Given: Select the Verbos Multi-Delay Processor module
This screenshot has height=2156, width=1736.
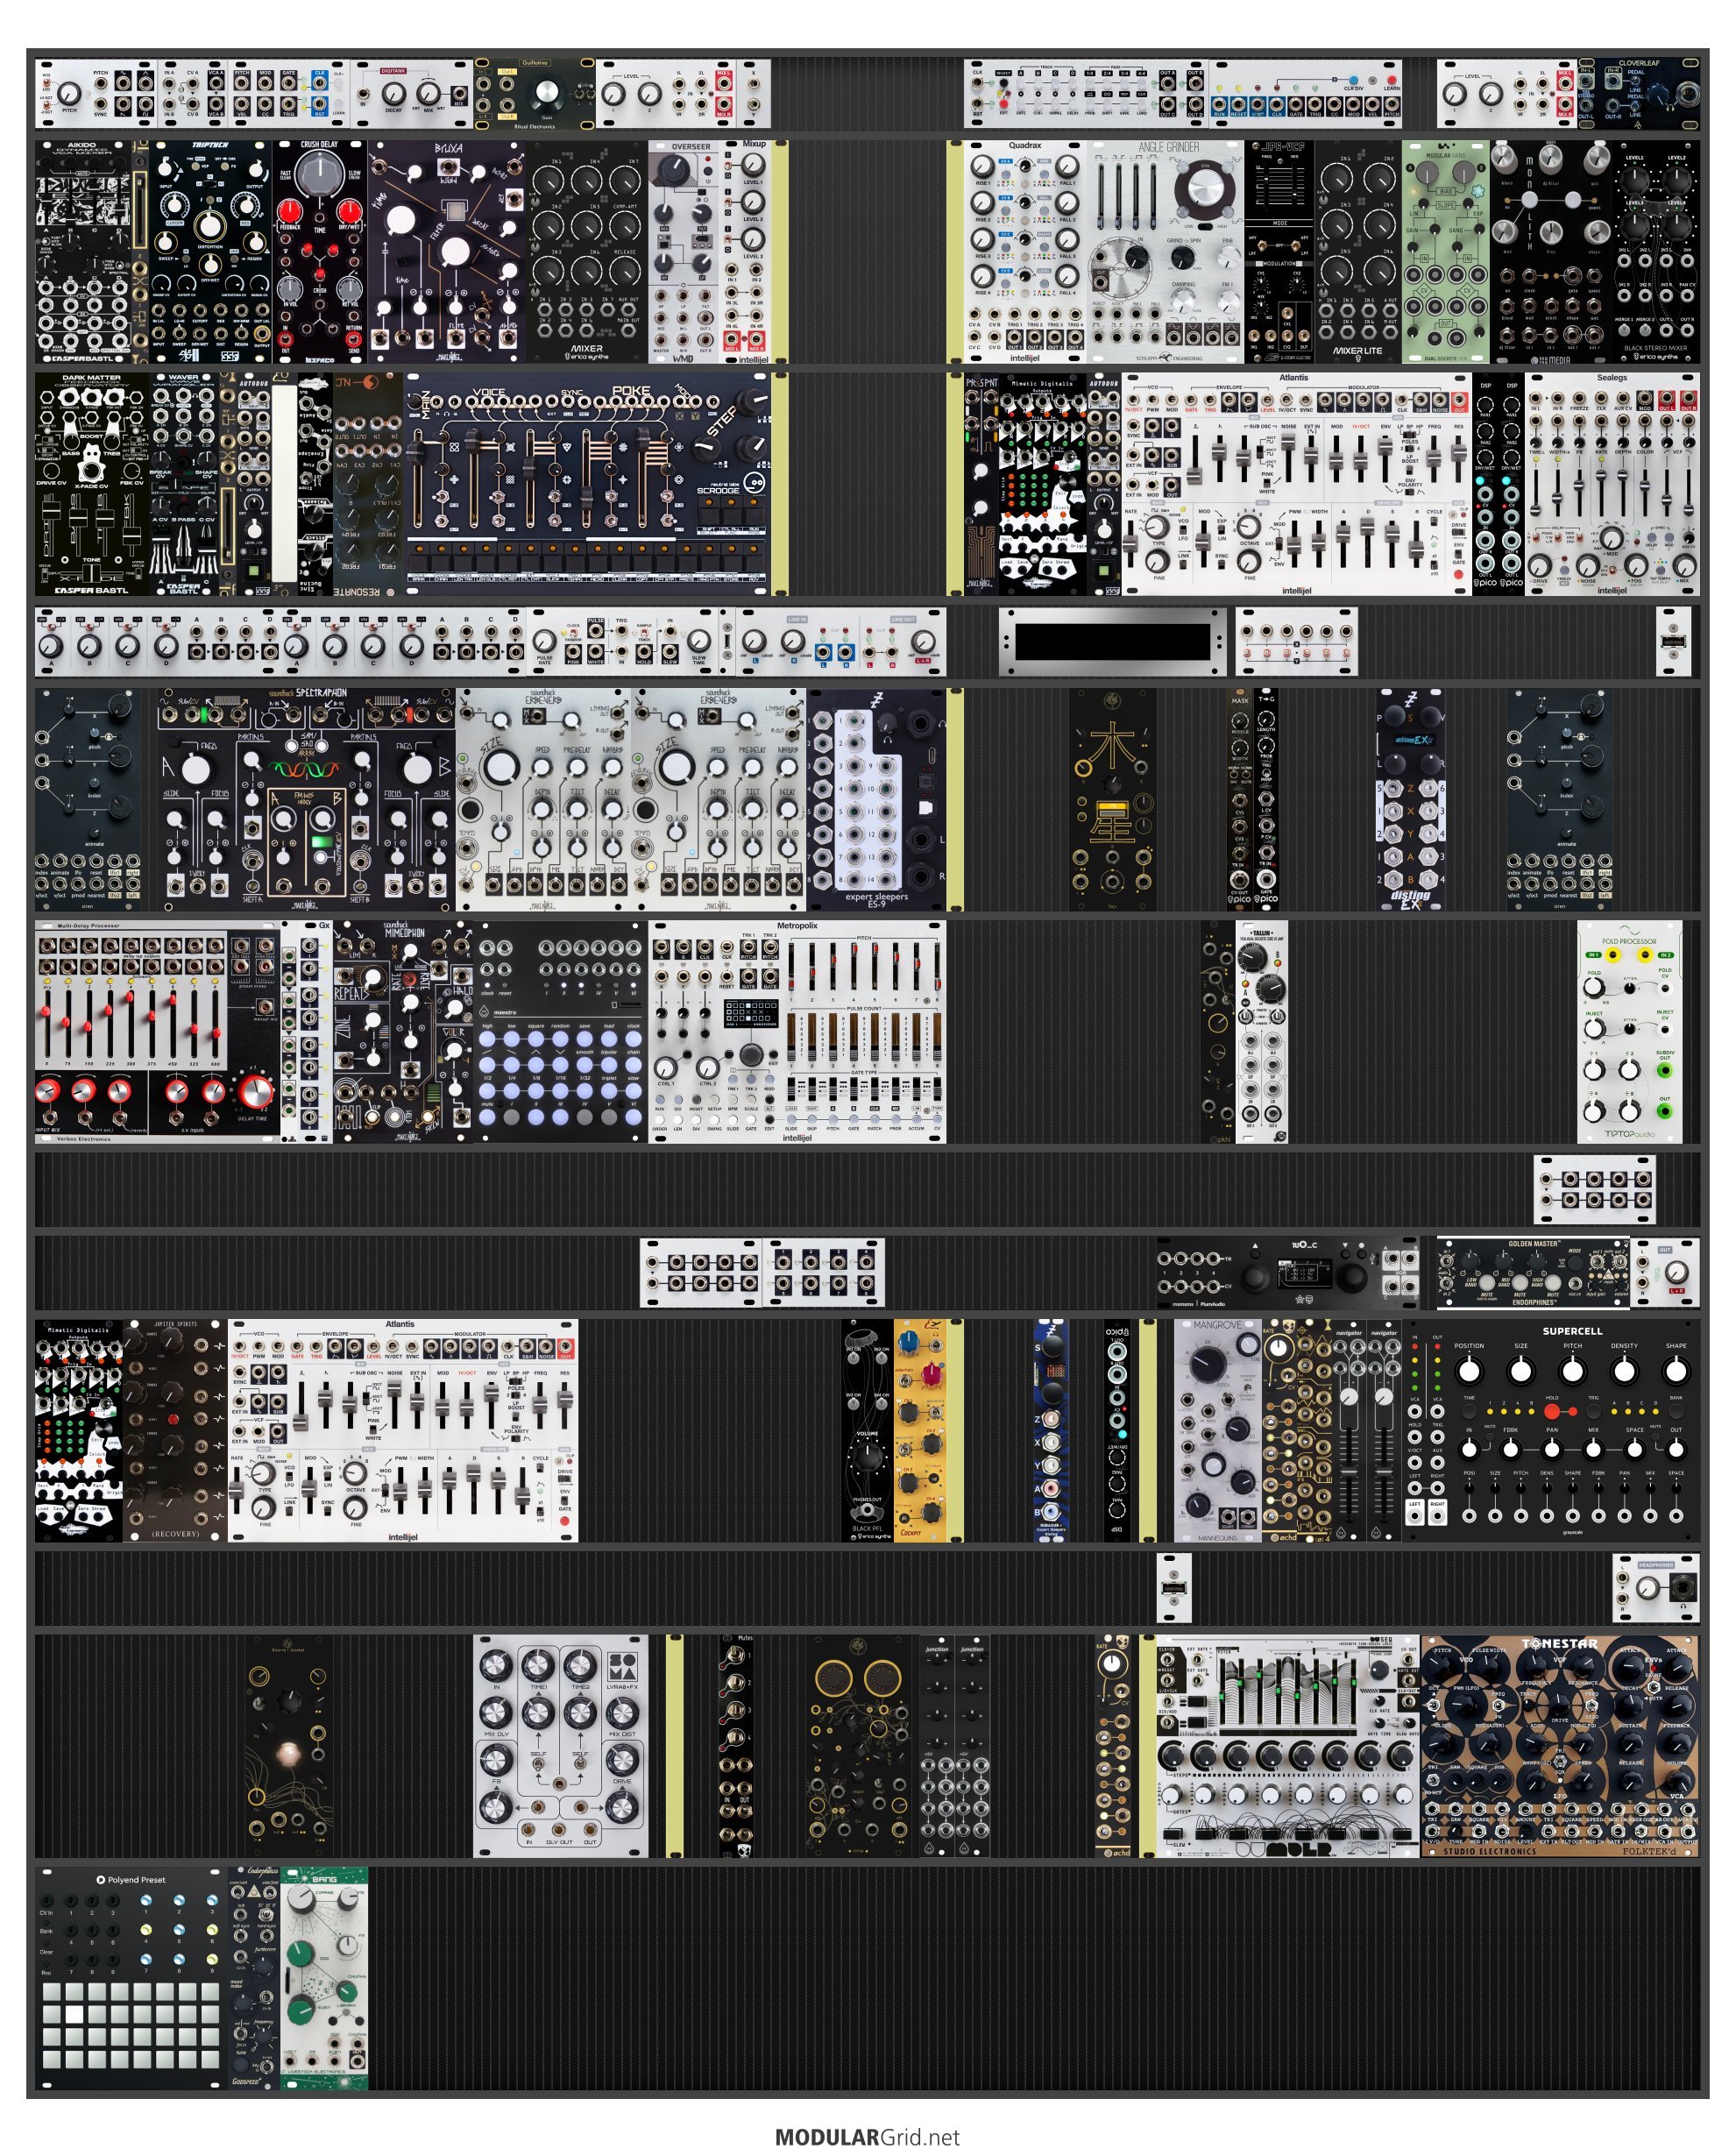Looking at the screenshot, I should coord(158,1032).
